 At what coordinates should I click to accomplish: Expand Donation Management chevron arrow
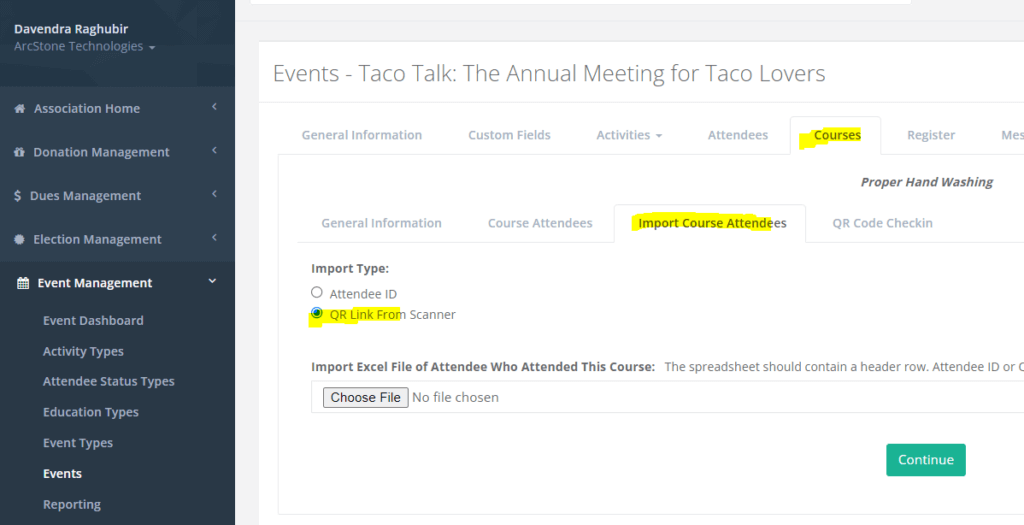214,151
